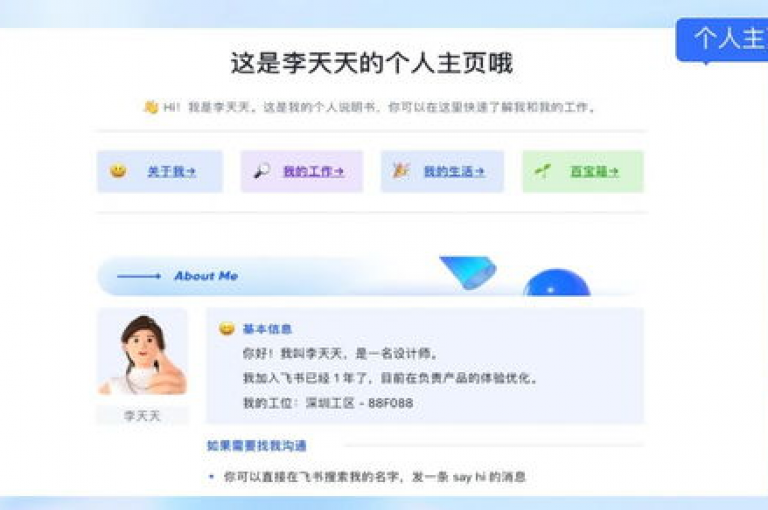Click the seedling icon beside 百宝箱
The image size is (768, 510).
(x=543, y=171)
